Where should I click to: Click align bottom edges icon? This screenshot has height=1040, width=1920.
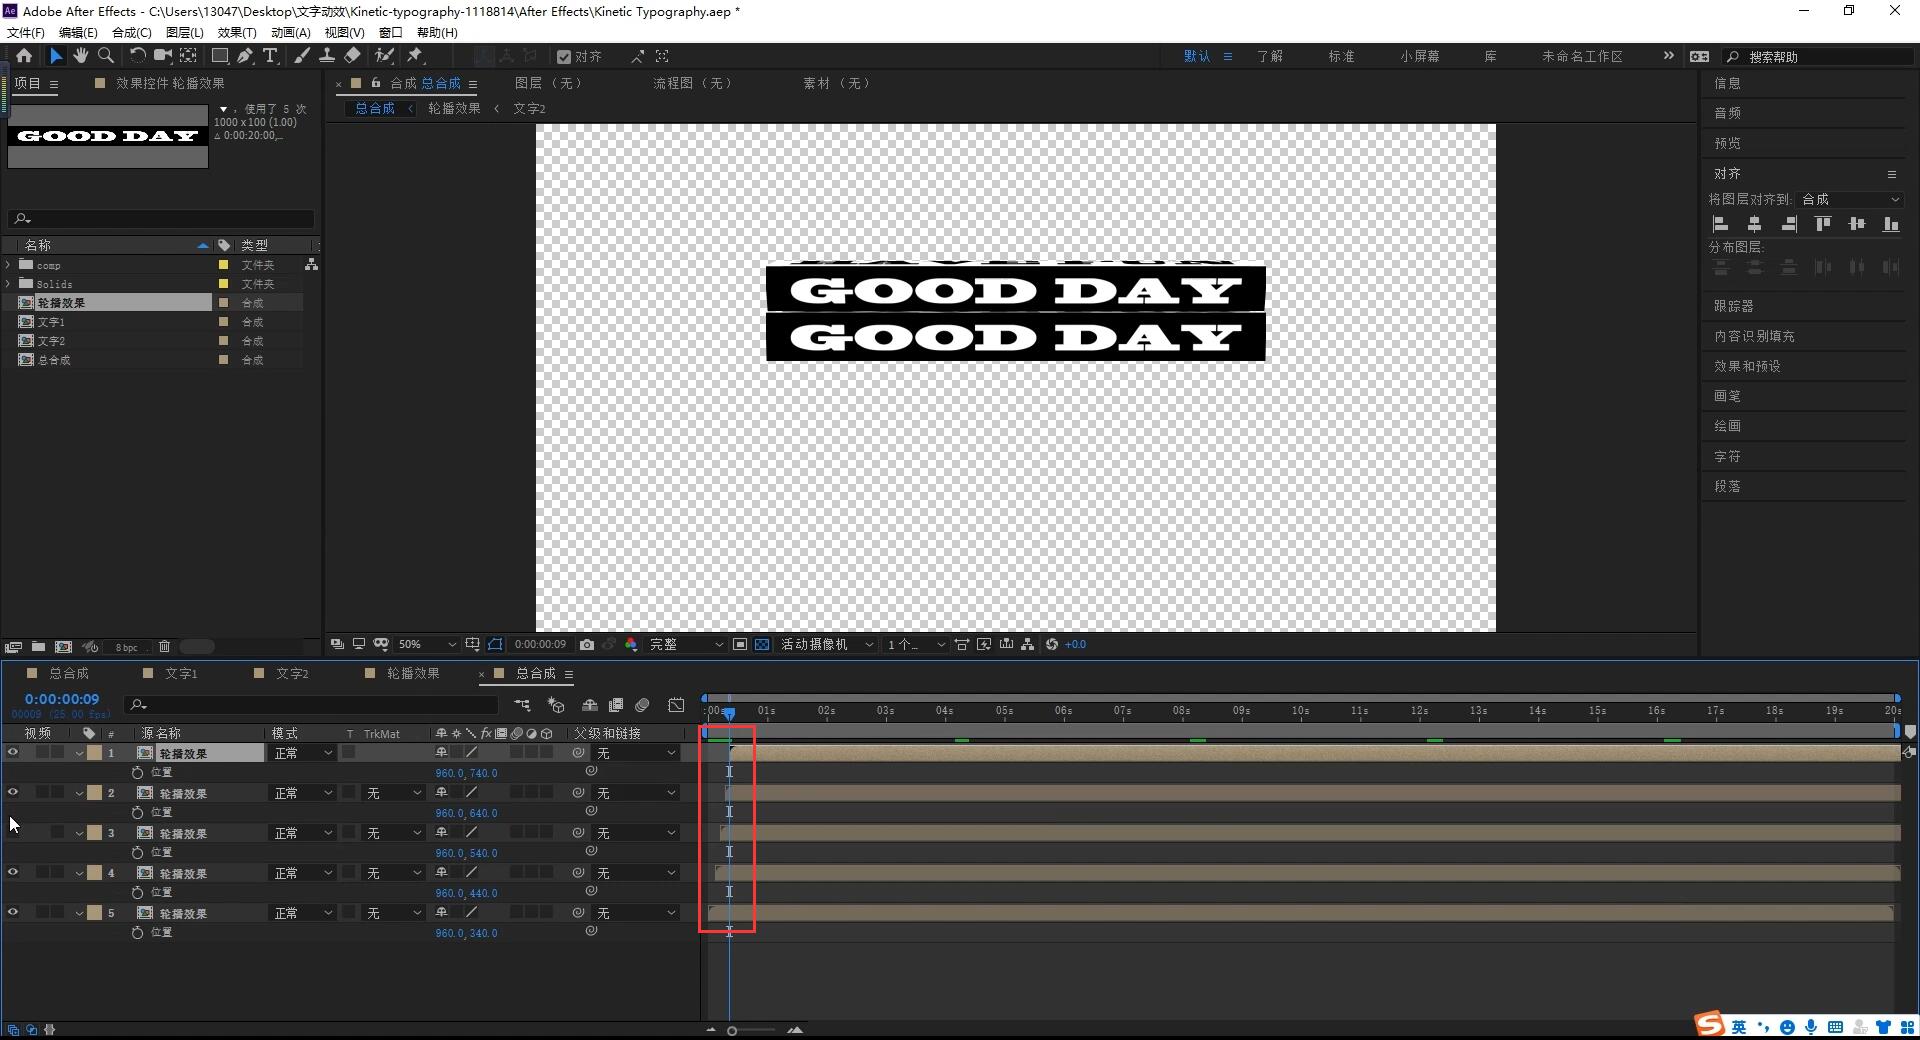(x=1891, y=224)
